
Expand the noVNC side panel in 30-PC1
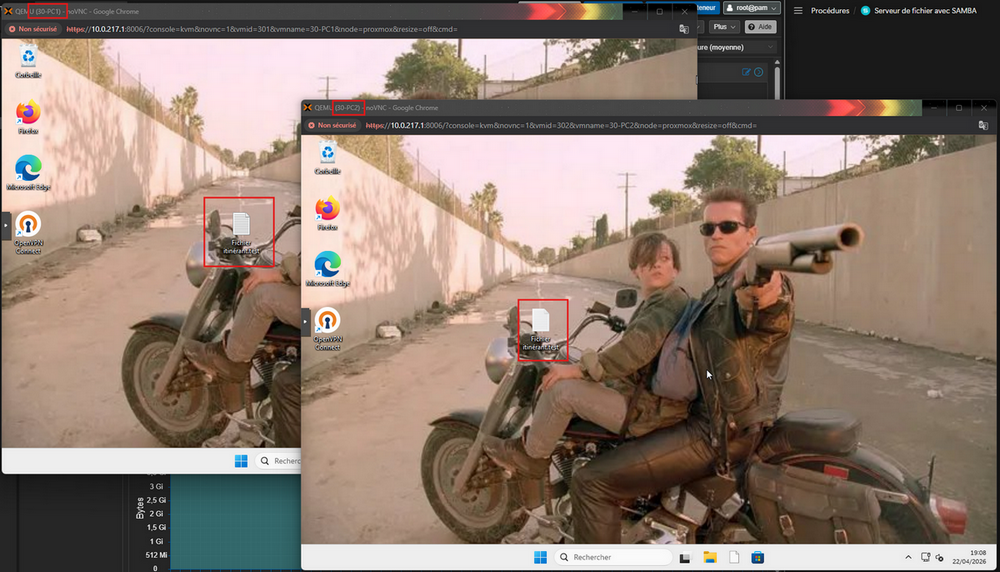click(x=6, y=225)
